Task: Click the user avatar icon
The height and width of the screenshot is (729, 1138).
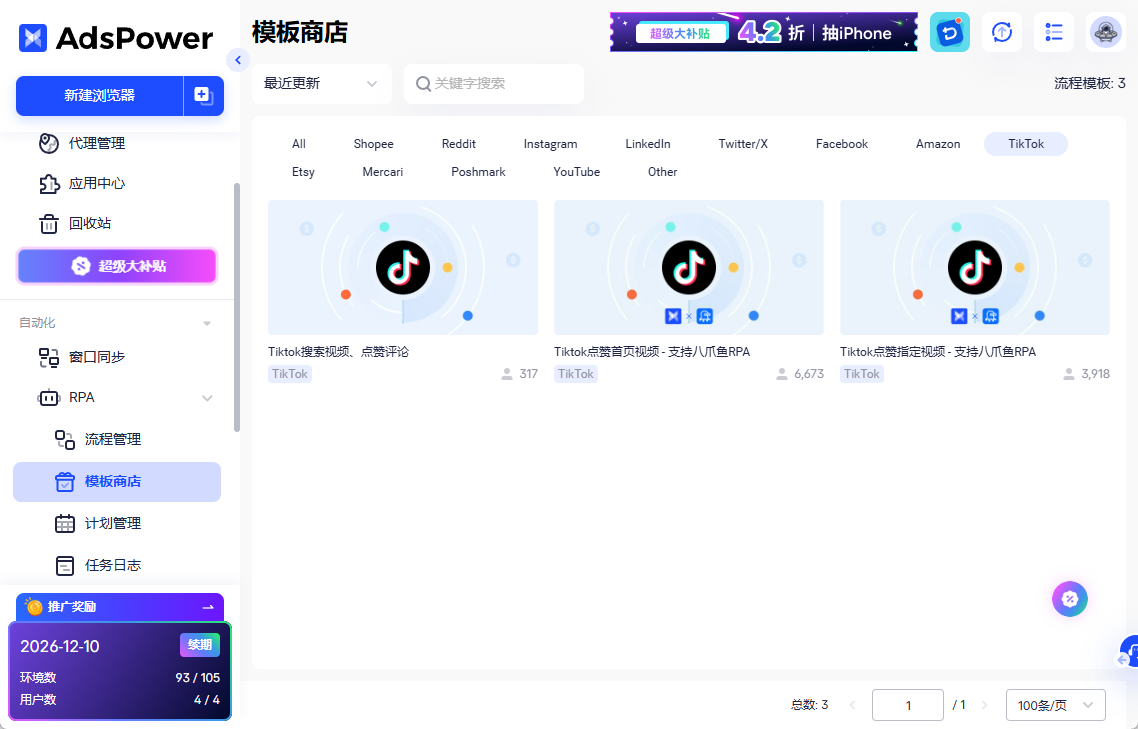Action: pos(1106,32)
